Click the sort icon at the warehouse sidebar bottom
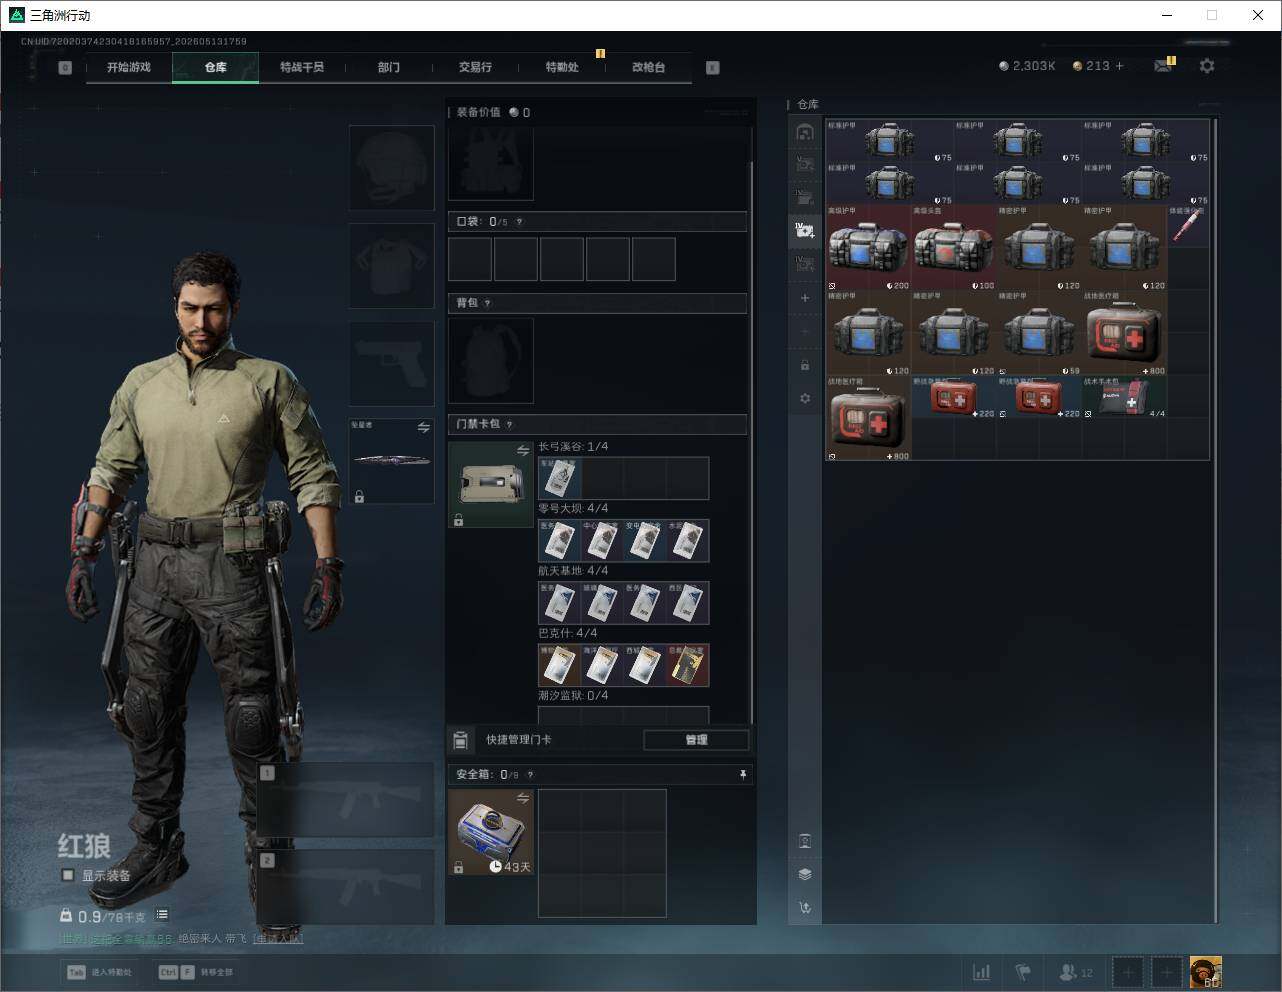Screen dimensions: 1282x992 point(805,908)
